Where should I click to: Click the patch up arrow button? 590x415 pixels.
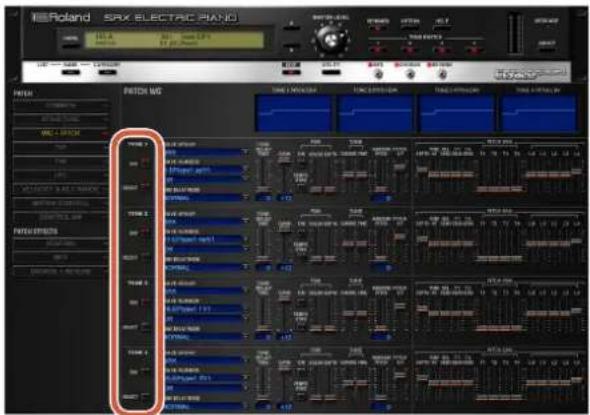[x=292, y=27]
